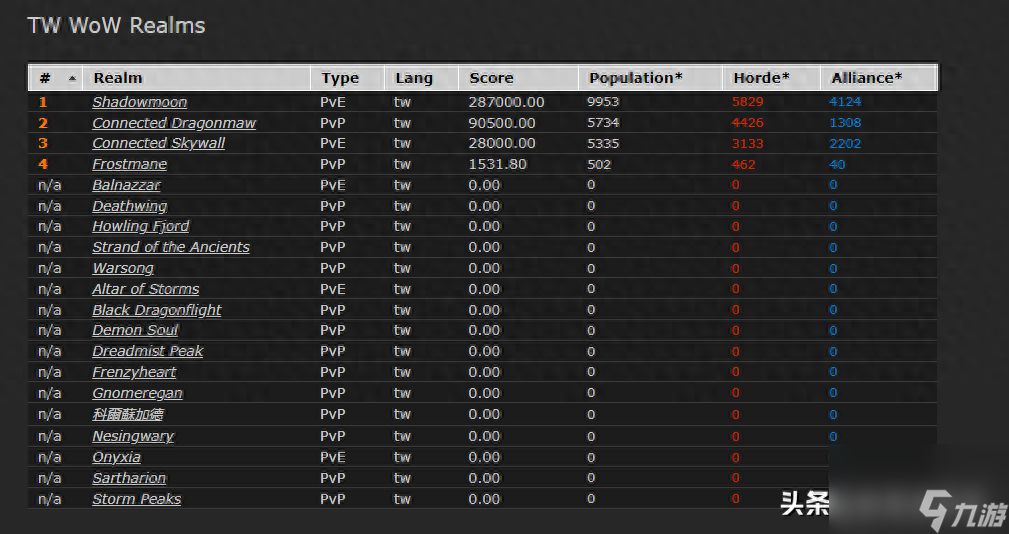Select Connected Dragonmaw score 90500.00

coord(502,123)
